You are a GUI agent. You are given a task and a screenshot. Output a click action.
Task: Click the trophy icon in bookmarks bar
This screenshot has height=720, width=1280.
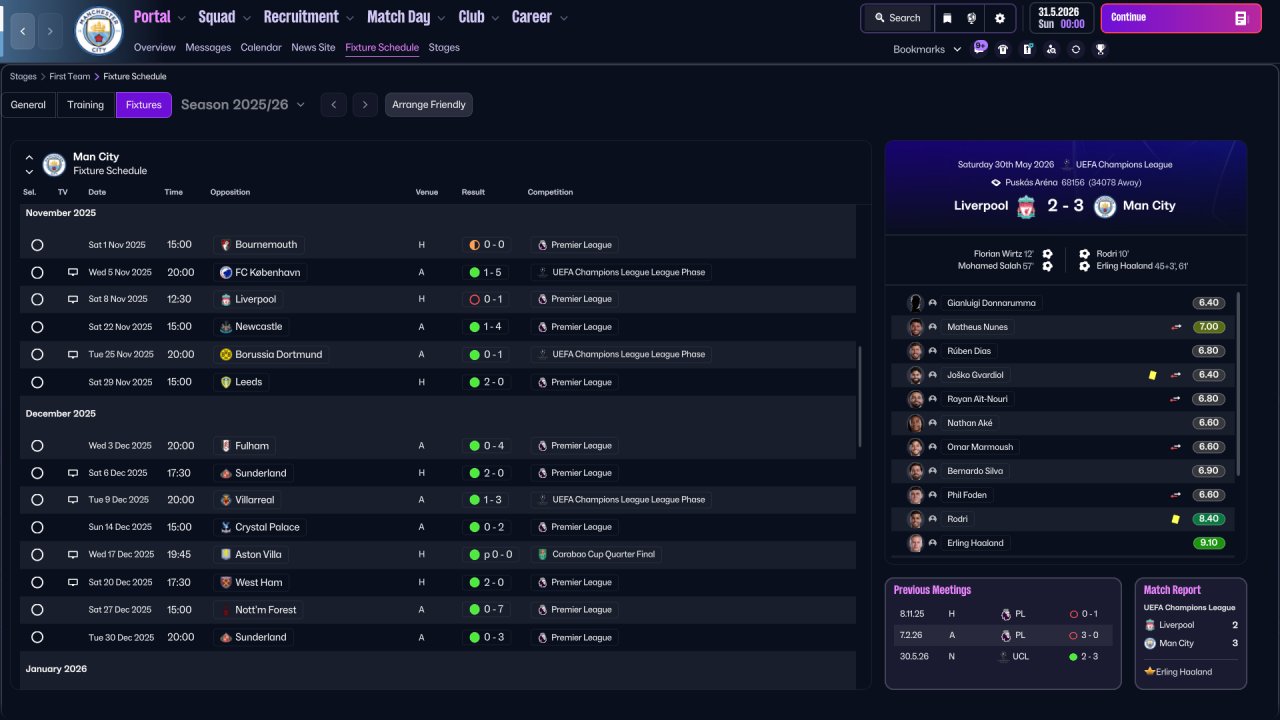click(x=1100, y=49)
